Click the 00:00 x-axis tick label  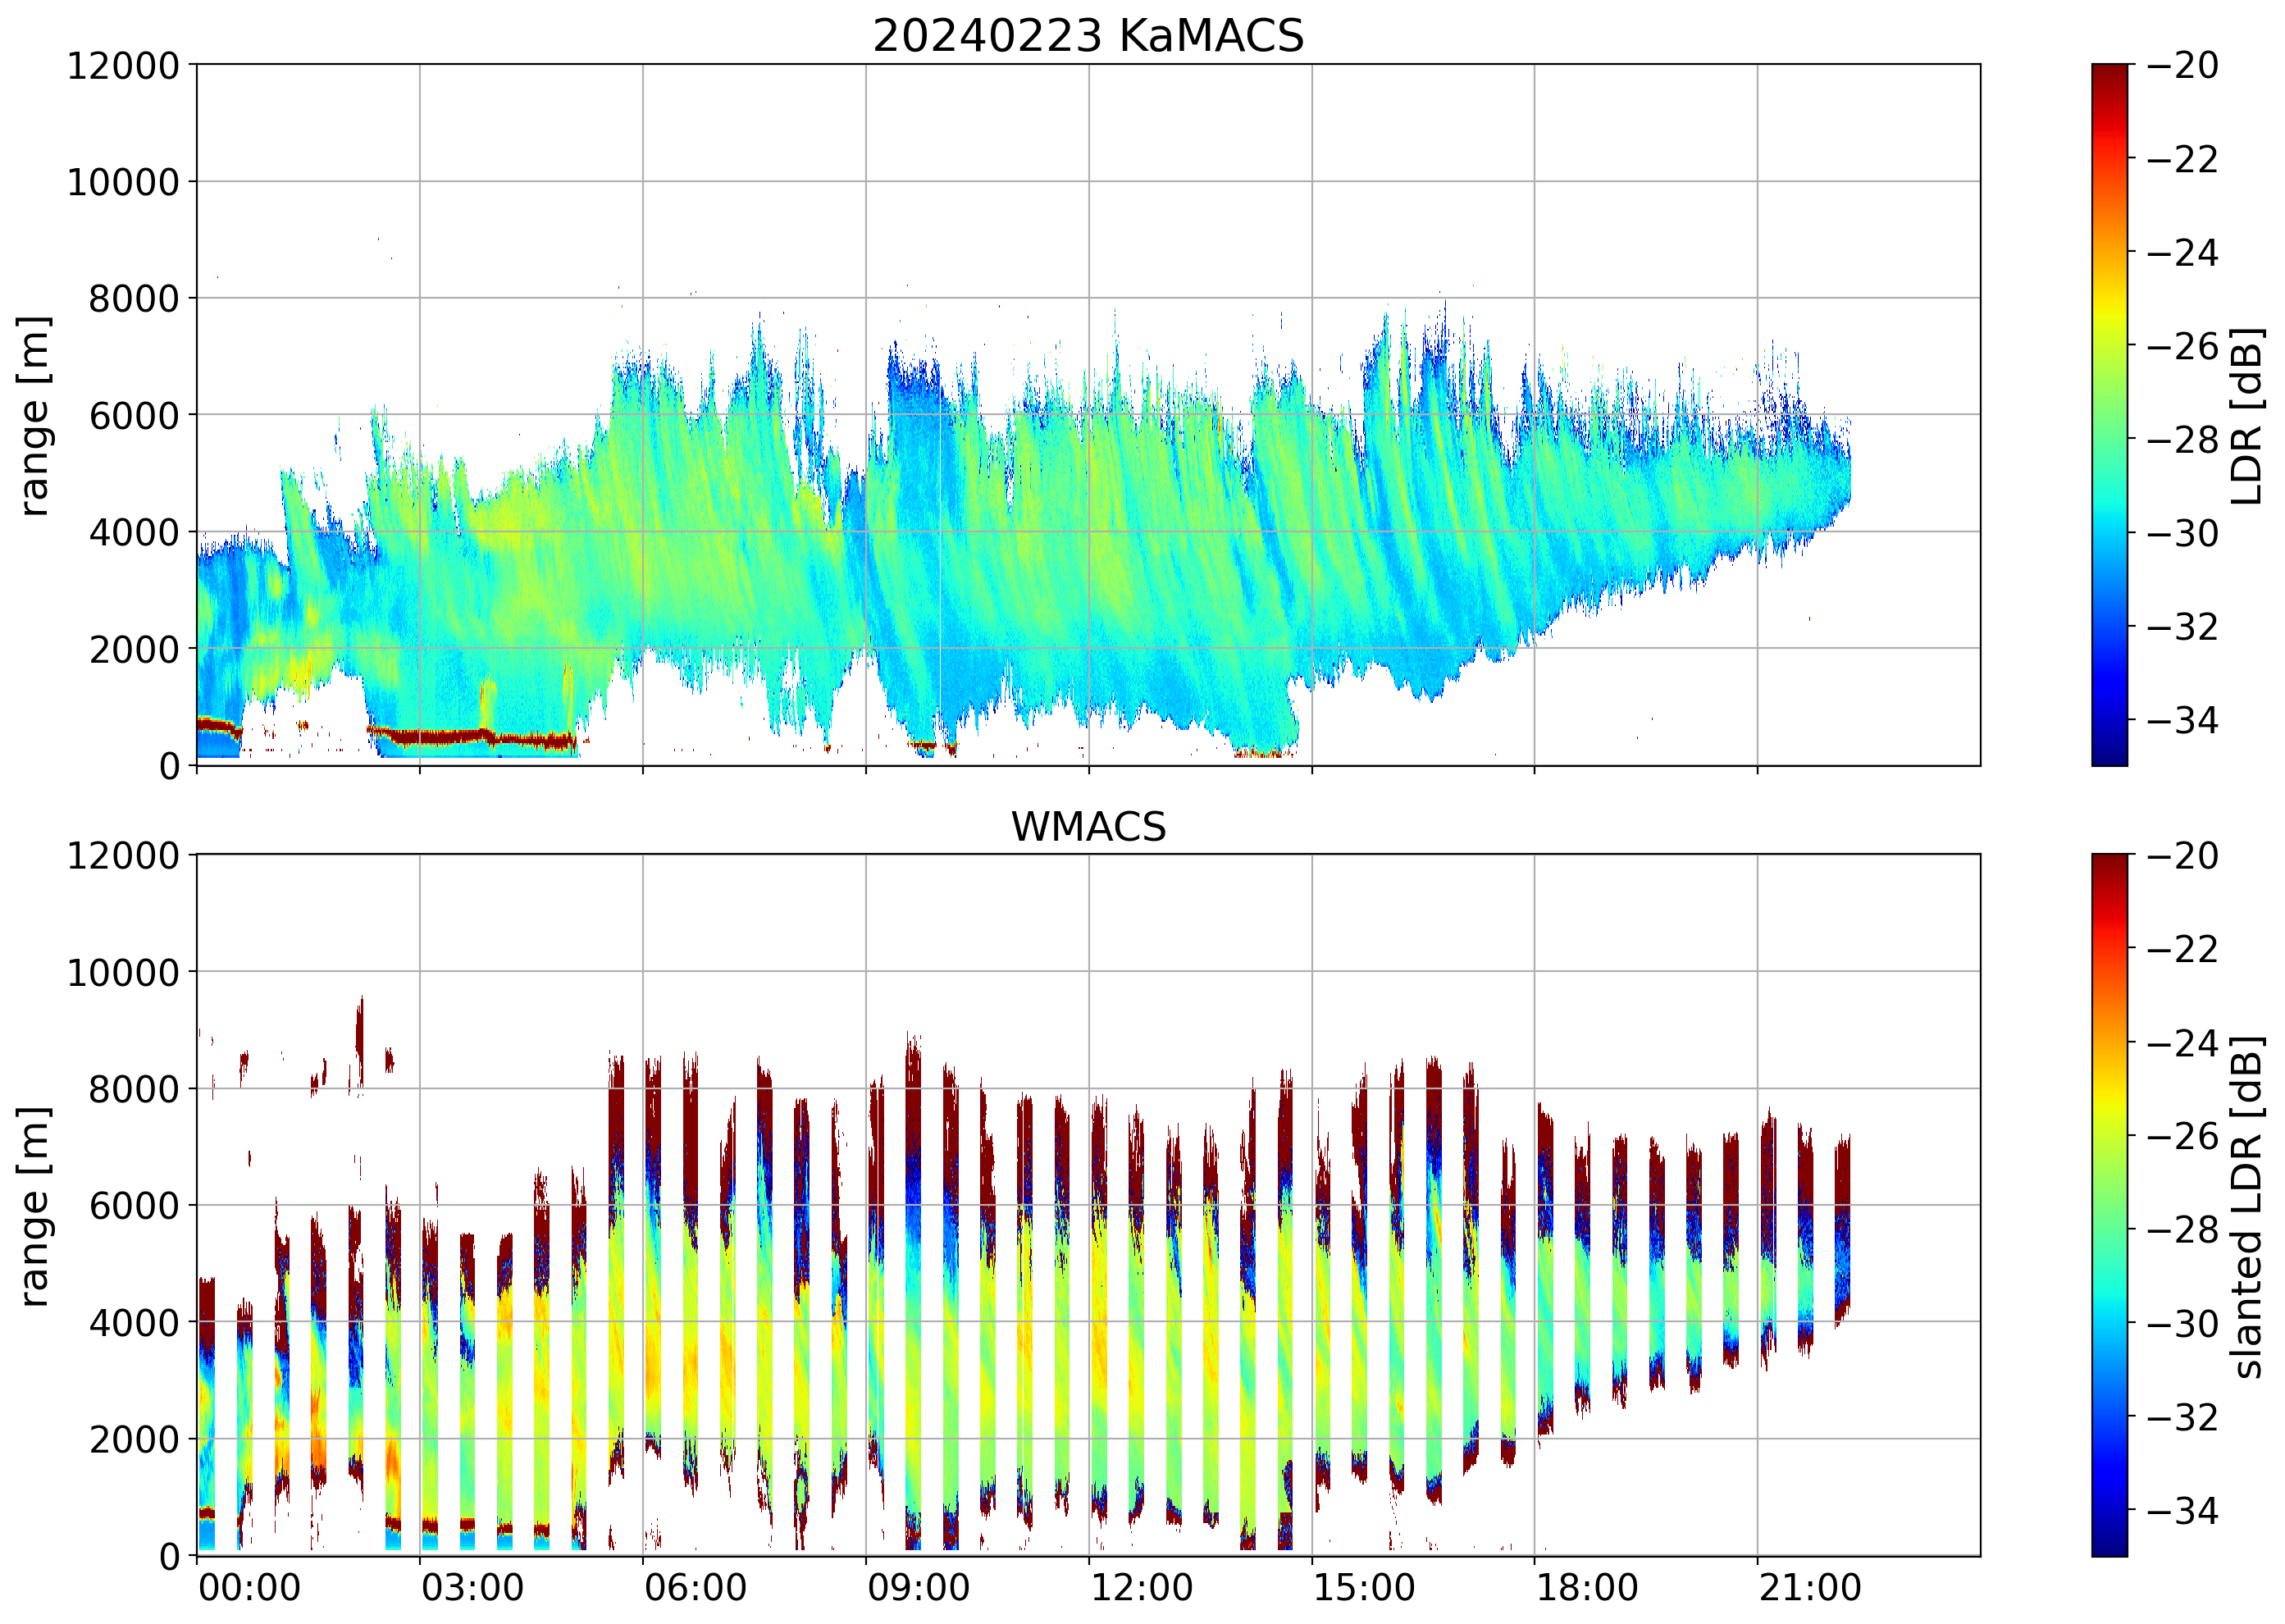coord(249,1588)
